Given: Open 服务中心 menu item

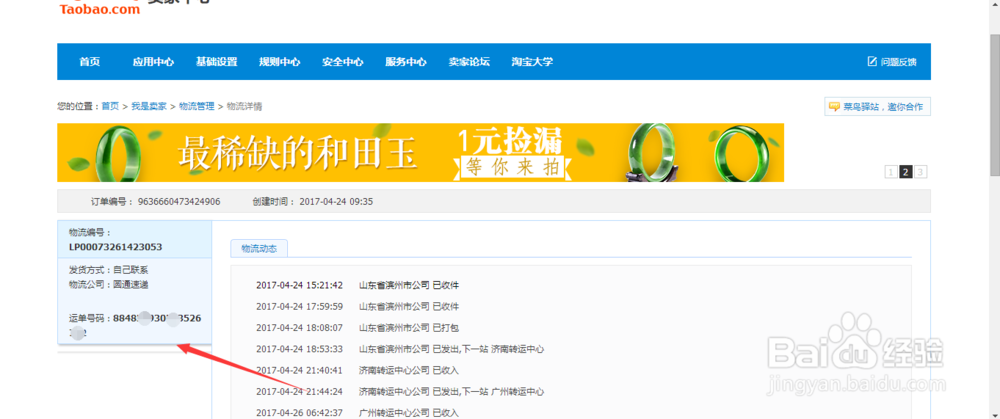Looking at the screenshot, I should click(x=406, y=62).
